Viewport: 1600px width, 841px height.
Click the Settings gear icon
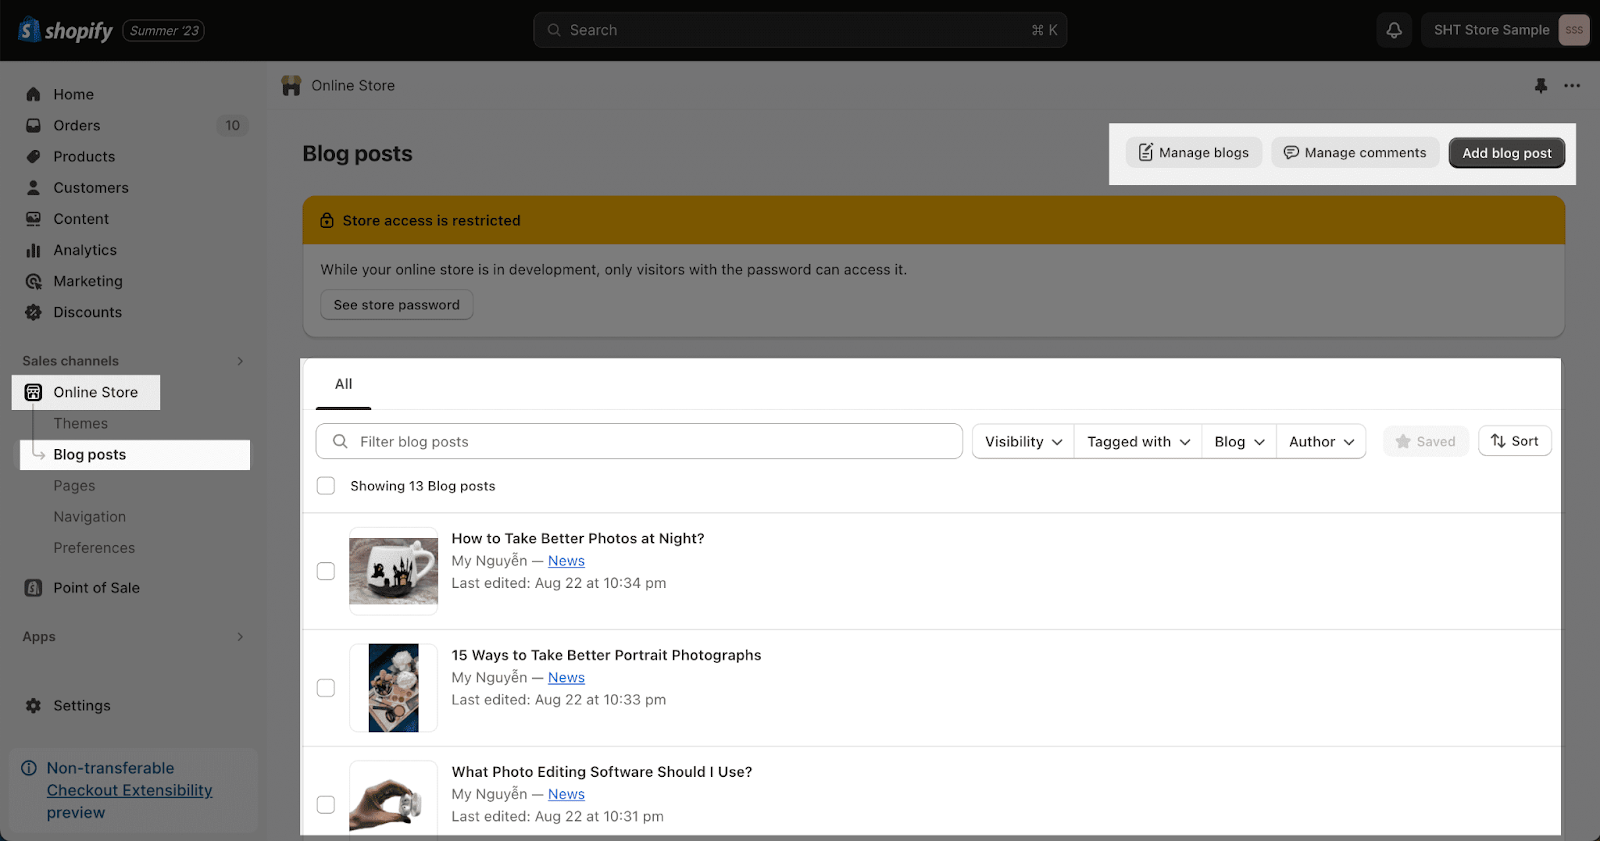(33, 705)
